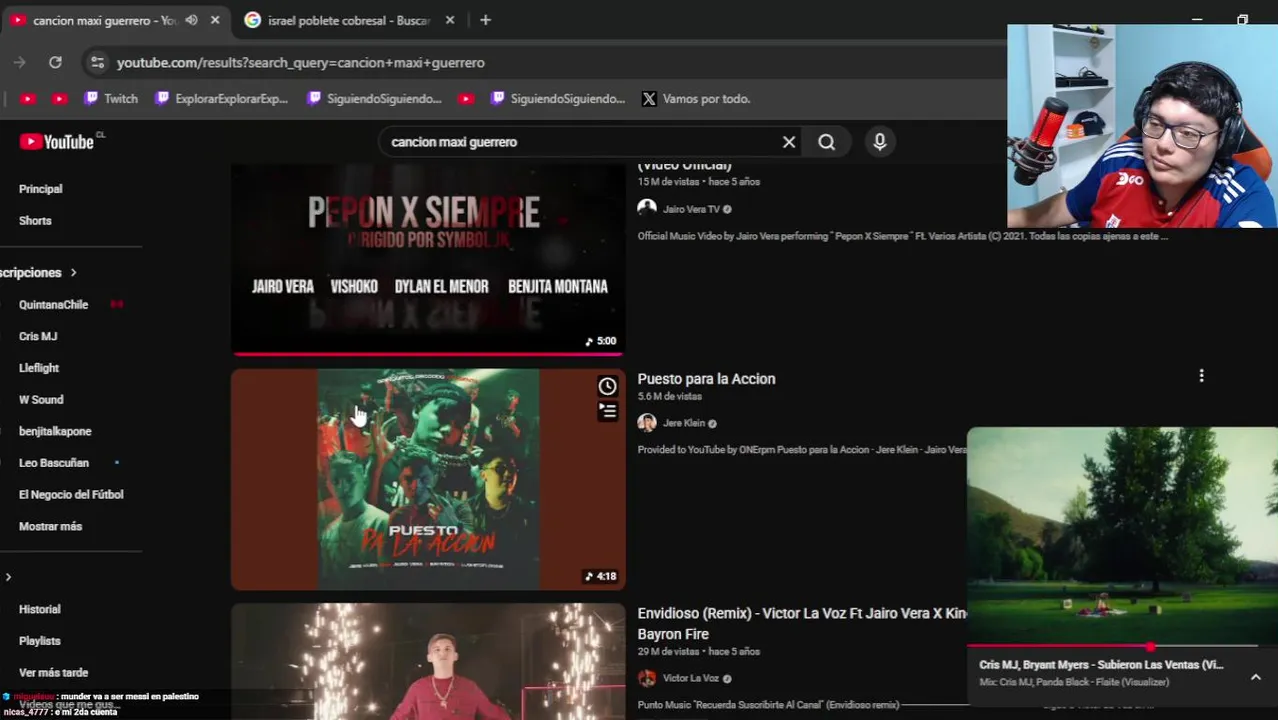Clear the search box with the X icon

[789, 142]
